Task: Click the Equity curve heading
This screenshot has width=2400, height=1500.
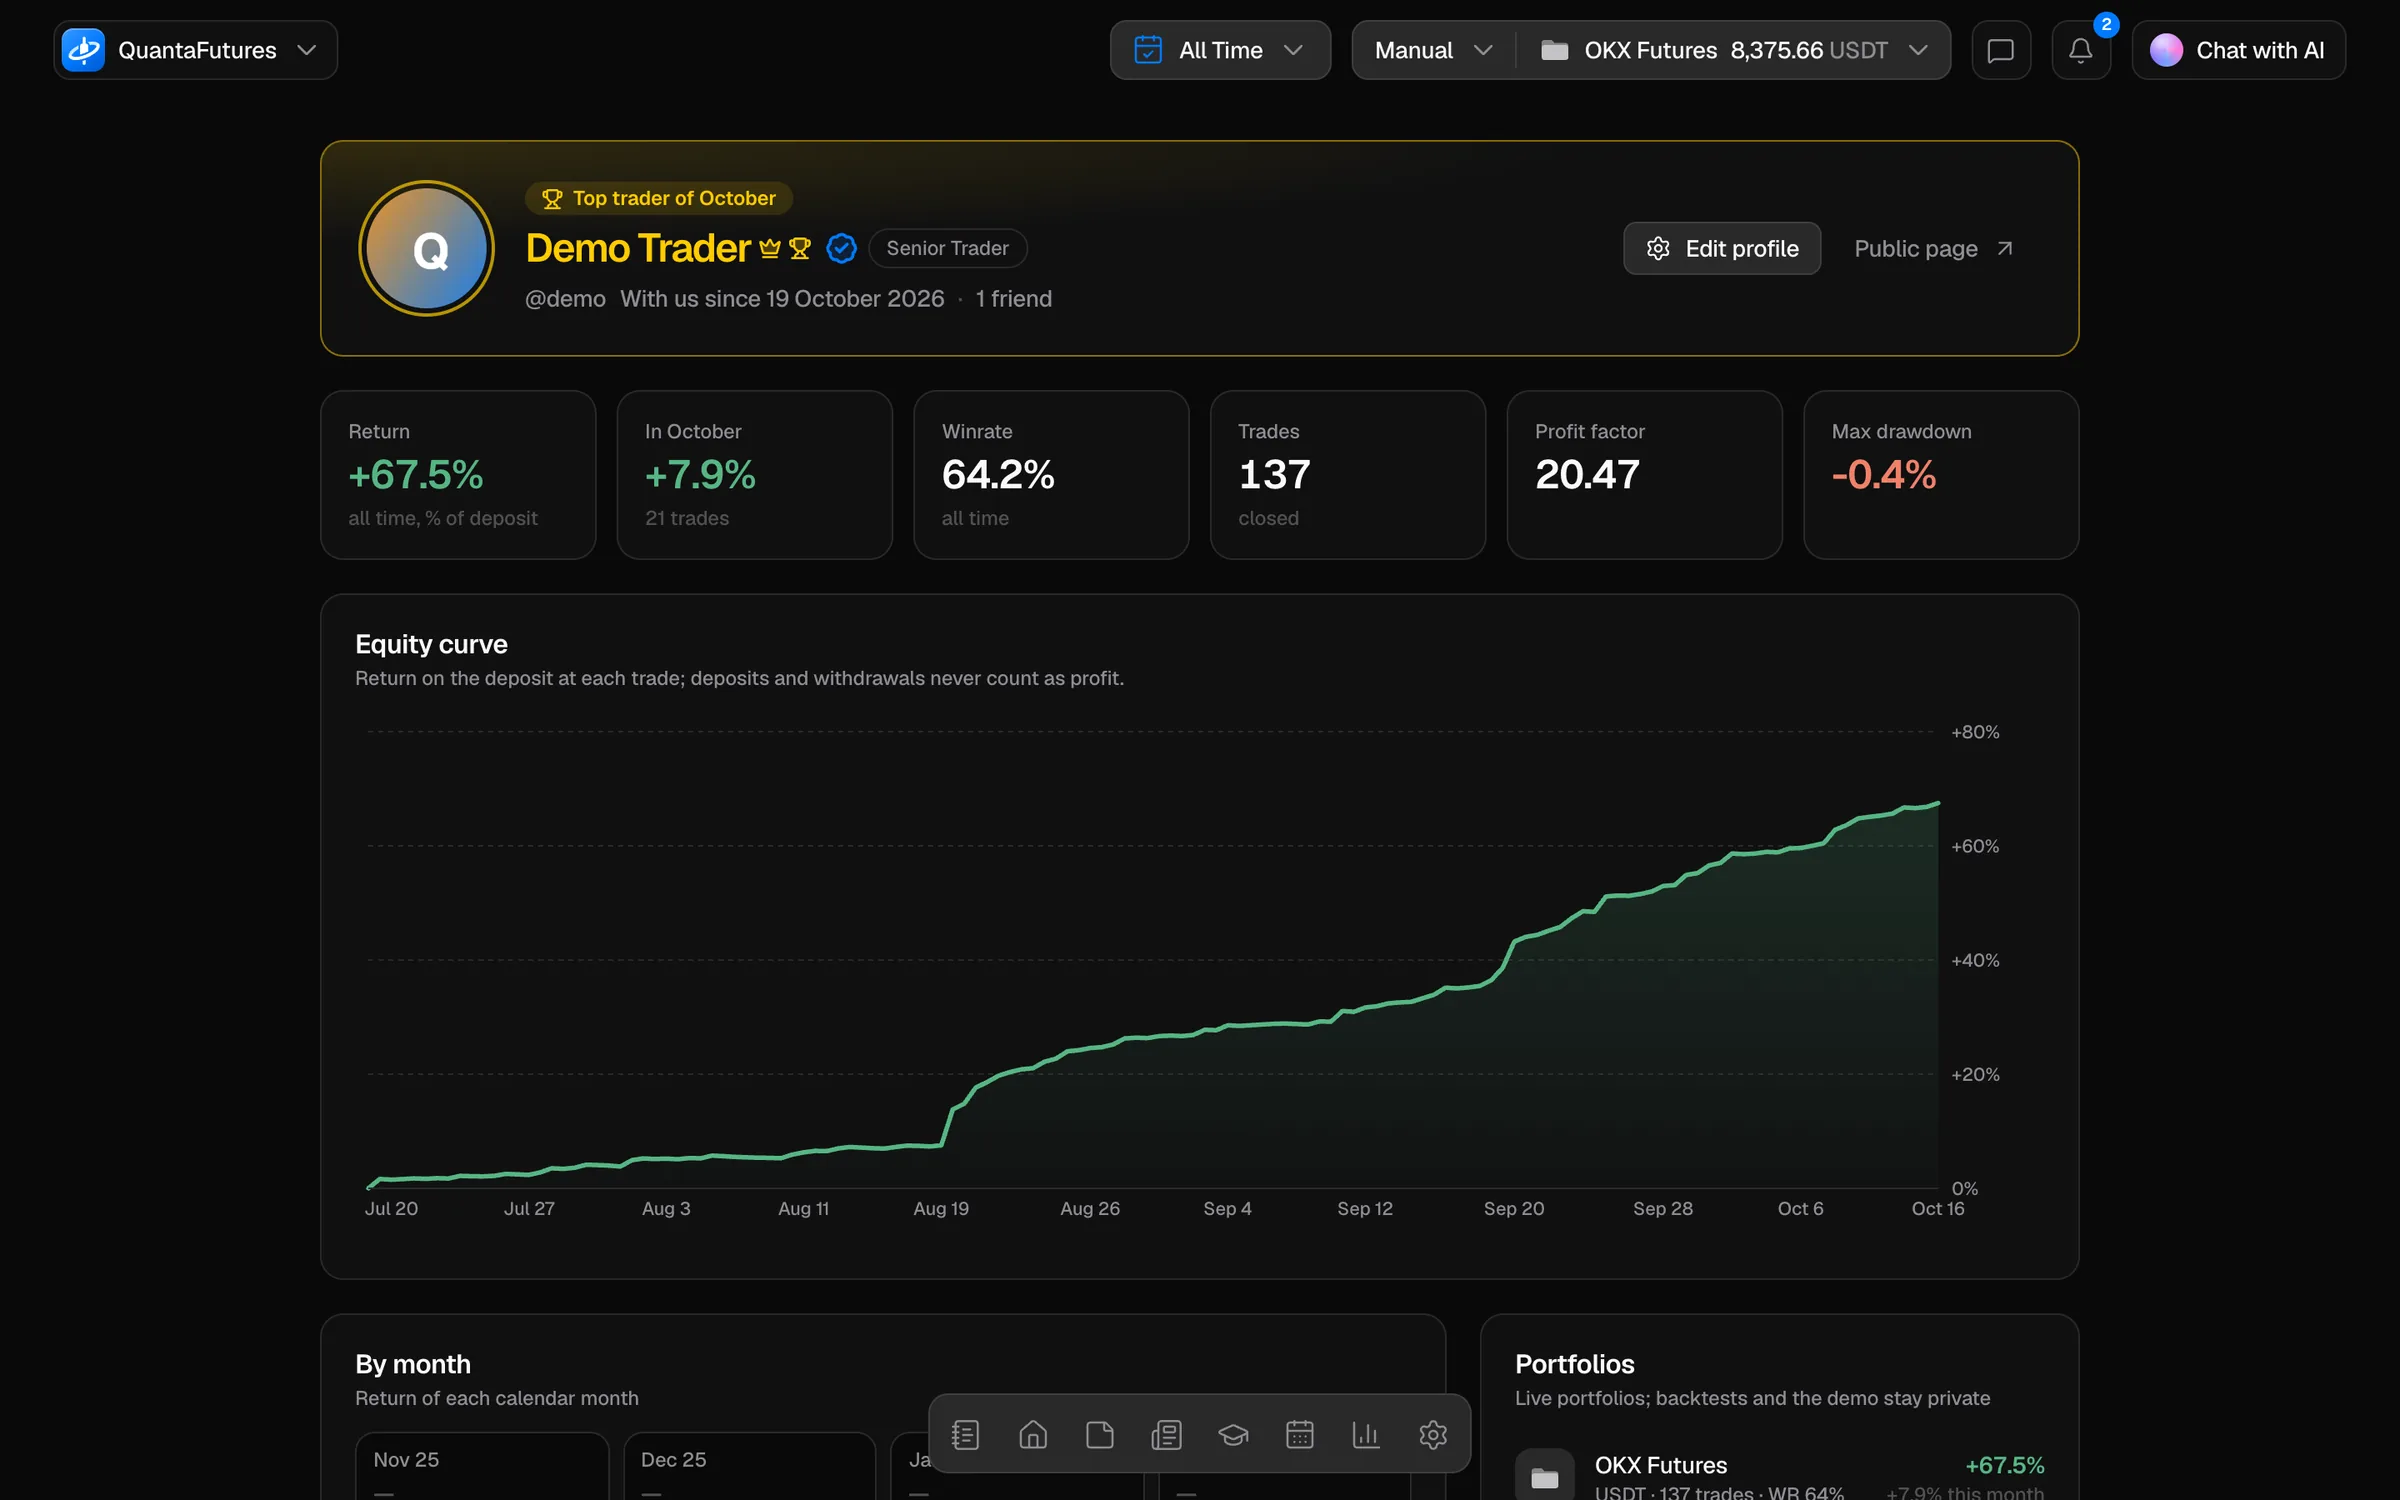Action: [431, 644]
